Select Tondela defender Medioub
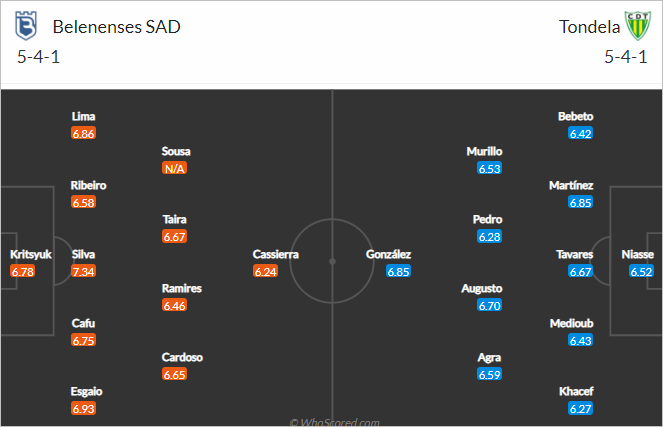This screenshot has width=663, height=427. pos(572,323)
